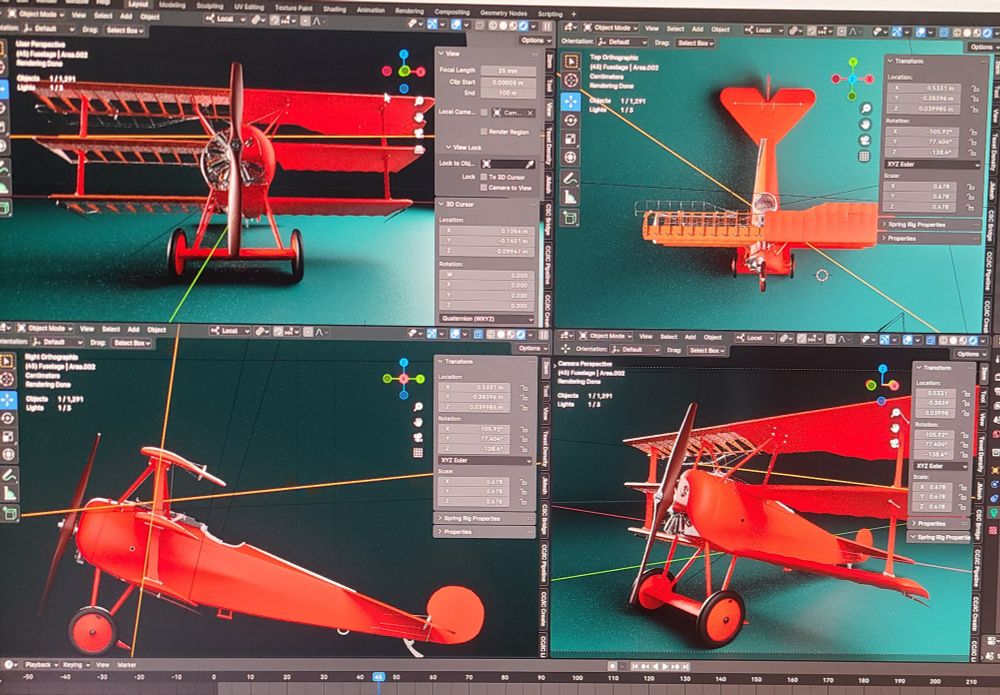This screenshot has width=1000, height=695.
Task: Switch to the Sculpting workspace tab
Action: pos(210,6)
